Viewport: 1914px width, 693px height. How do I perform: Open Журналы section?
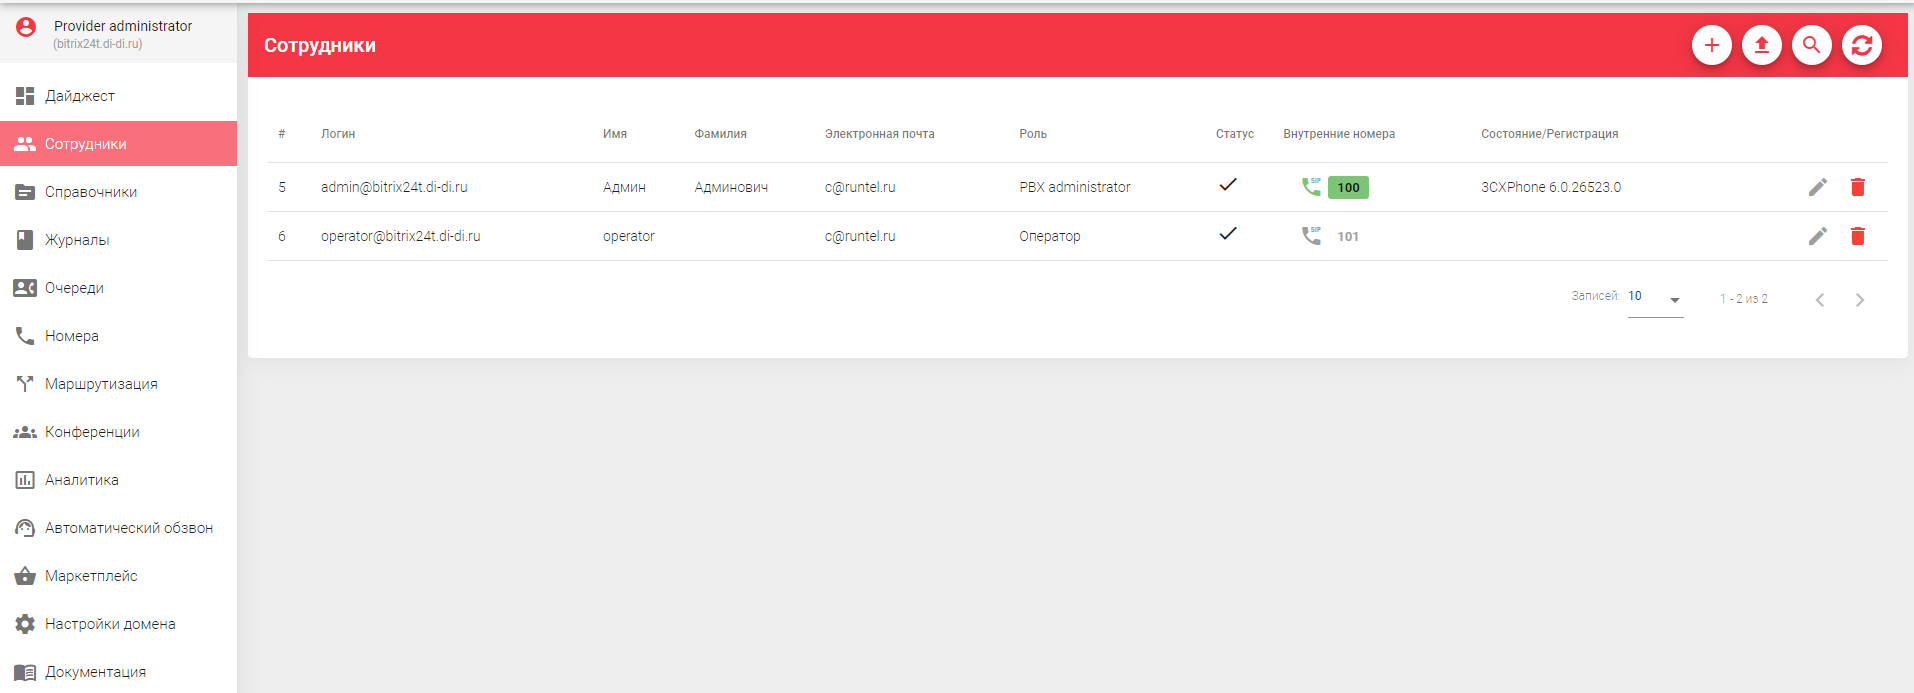pyautogui.click(x=118, y=240)
